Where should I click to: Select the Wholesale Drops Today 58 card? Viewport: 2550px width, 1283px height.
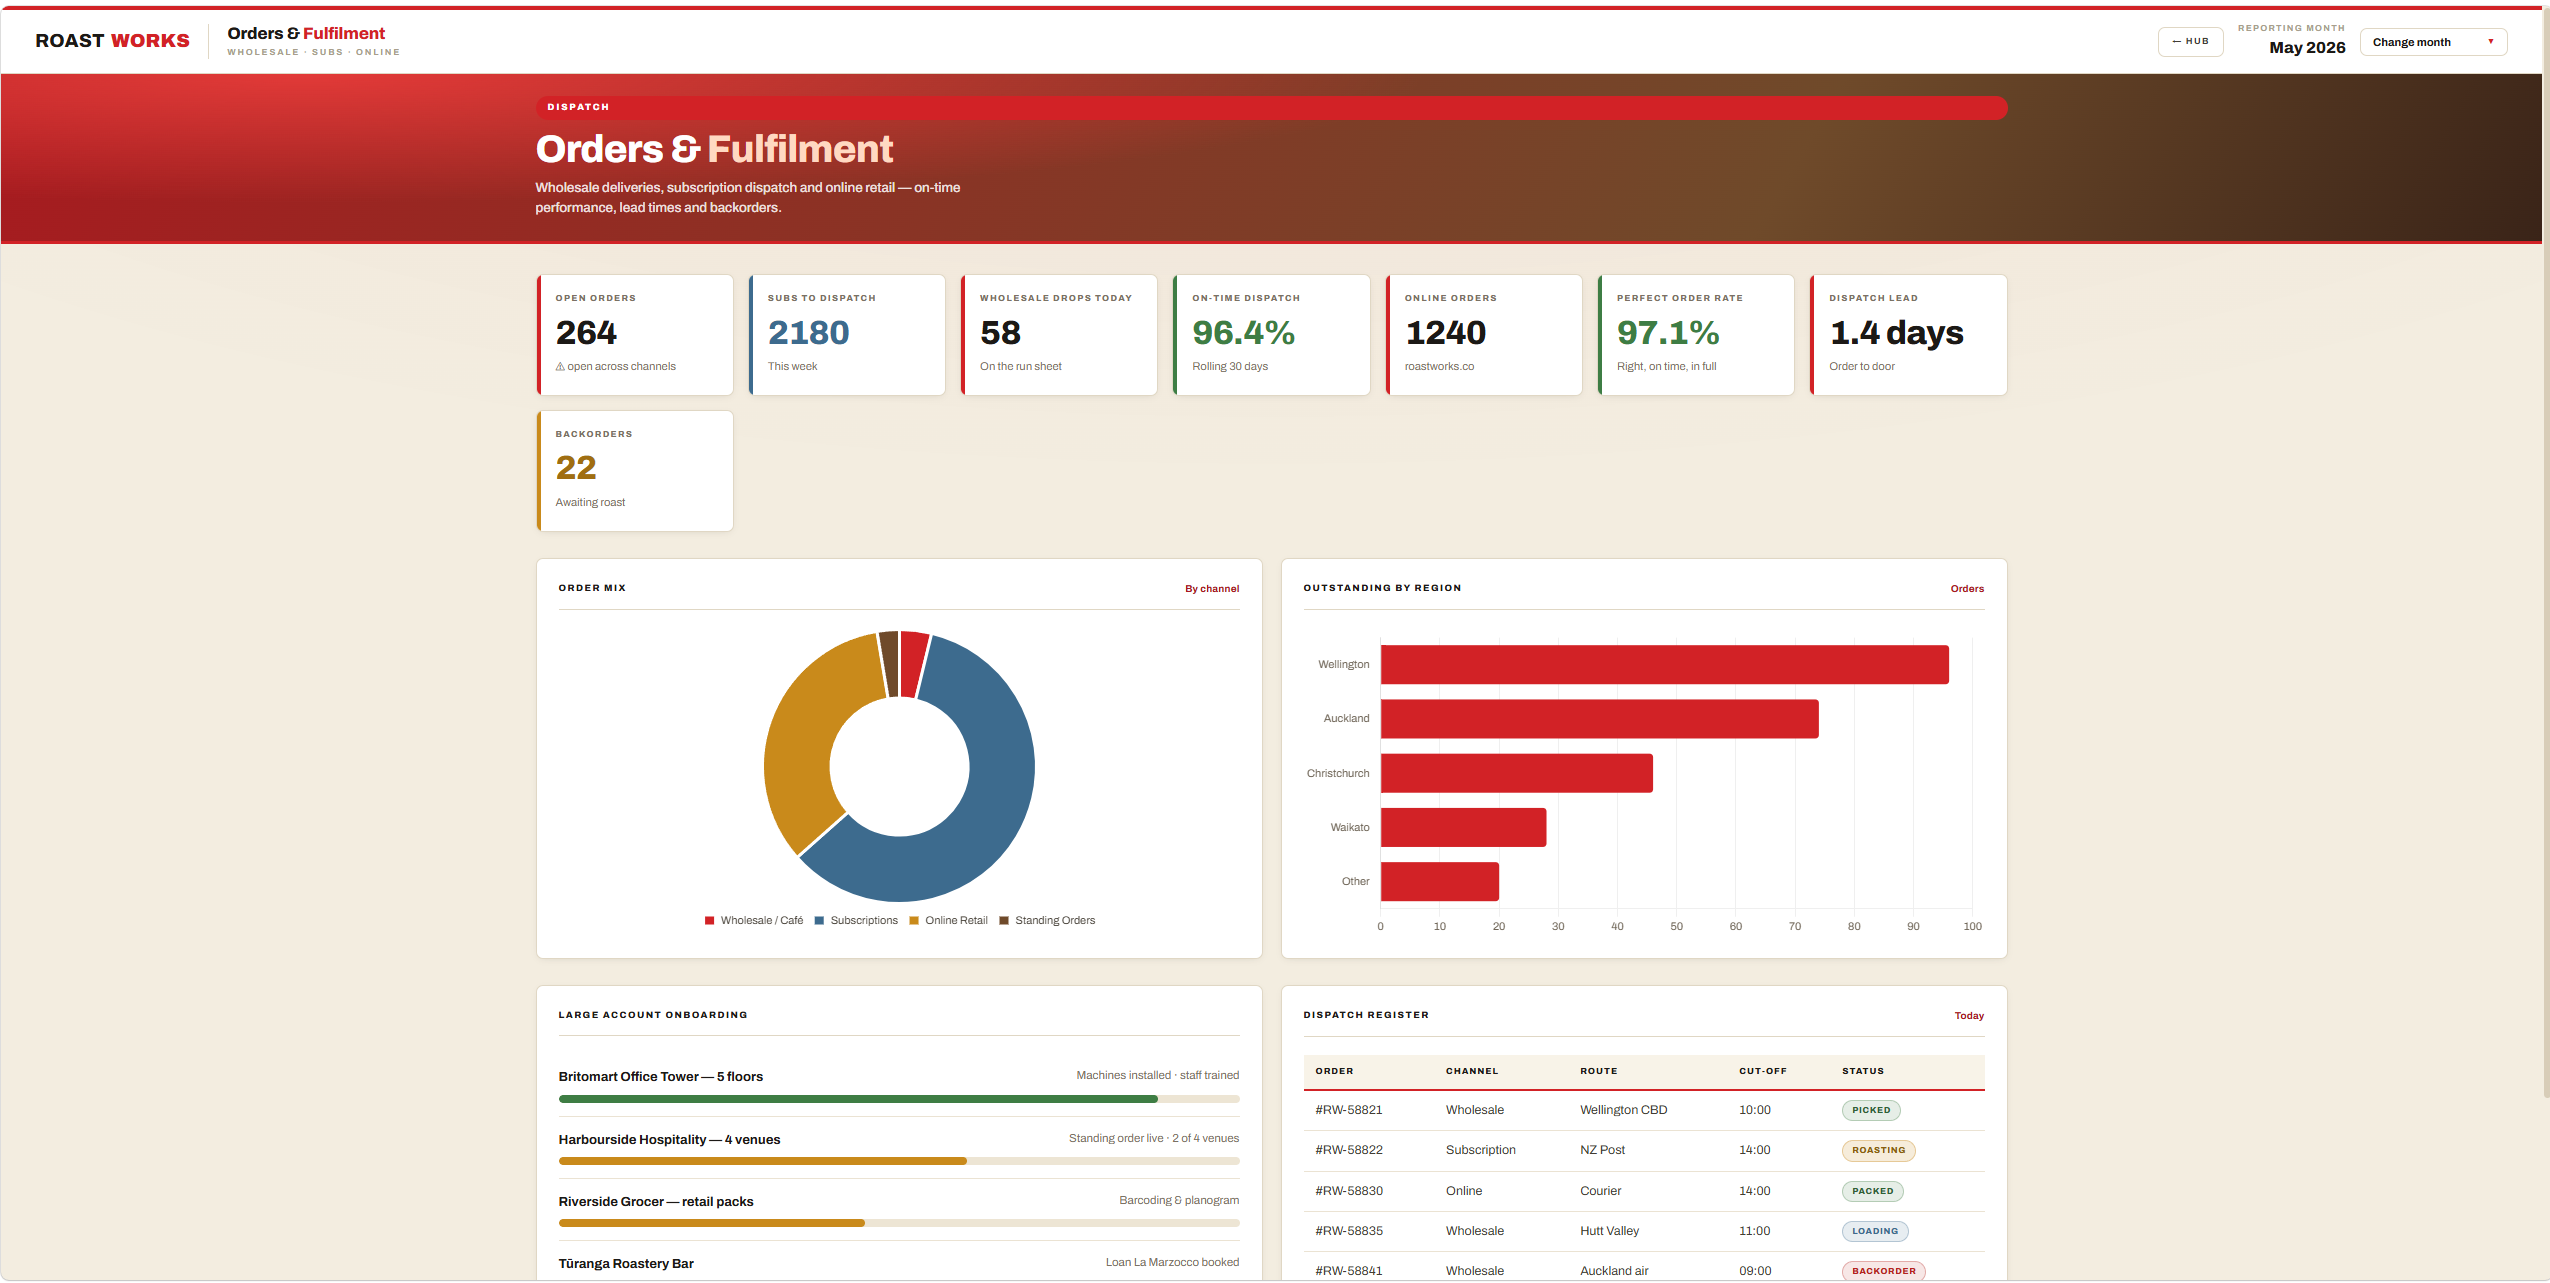coord(1059,335)
